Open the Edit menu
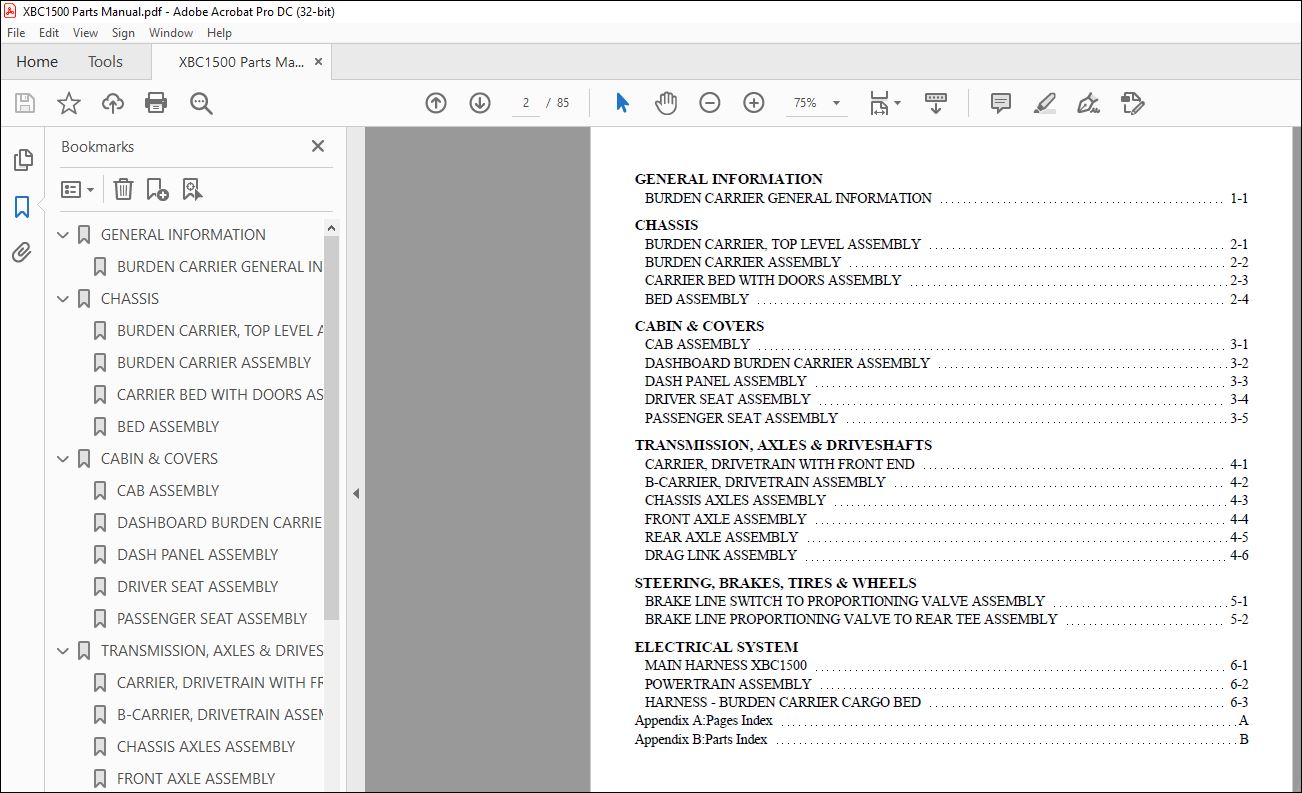The height and width of the screenshot is (793, 1302). point(49,33)
